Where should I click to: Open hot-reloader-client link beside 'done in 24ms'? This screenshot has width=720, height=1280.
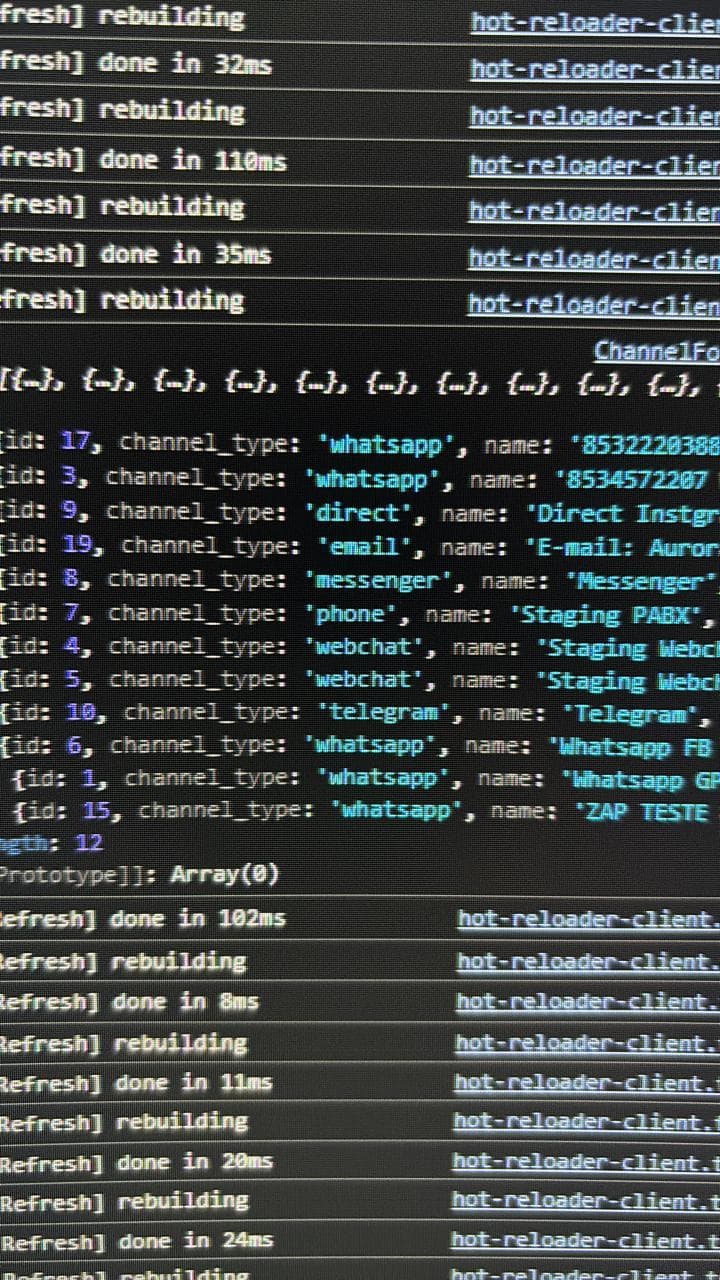click(x=584, y=1241)
